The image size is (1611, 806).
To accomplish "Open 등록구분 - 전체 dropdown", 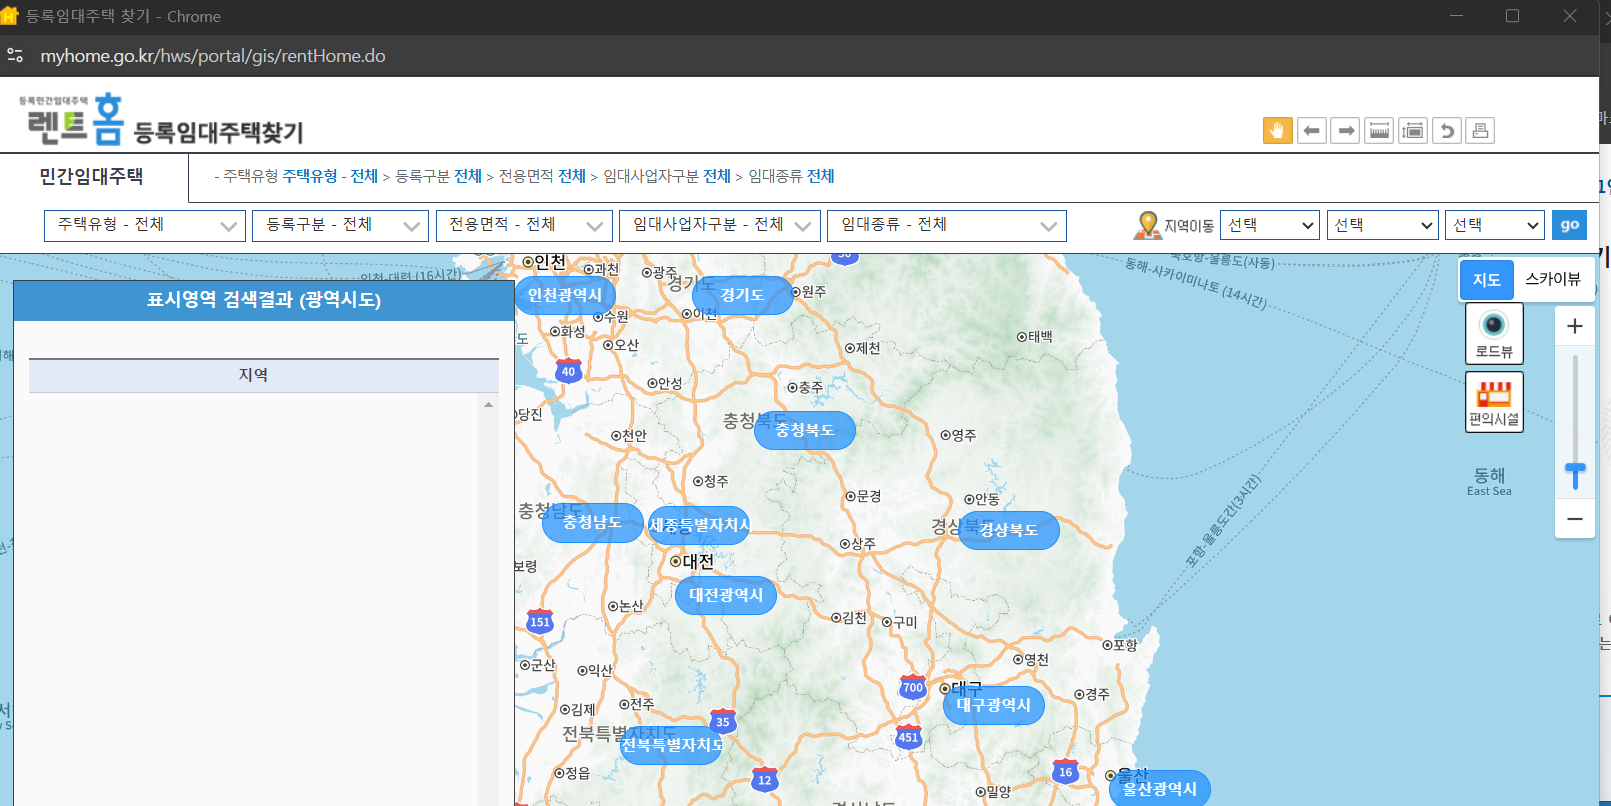I will pyautogui.click(x=340, y=226).
